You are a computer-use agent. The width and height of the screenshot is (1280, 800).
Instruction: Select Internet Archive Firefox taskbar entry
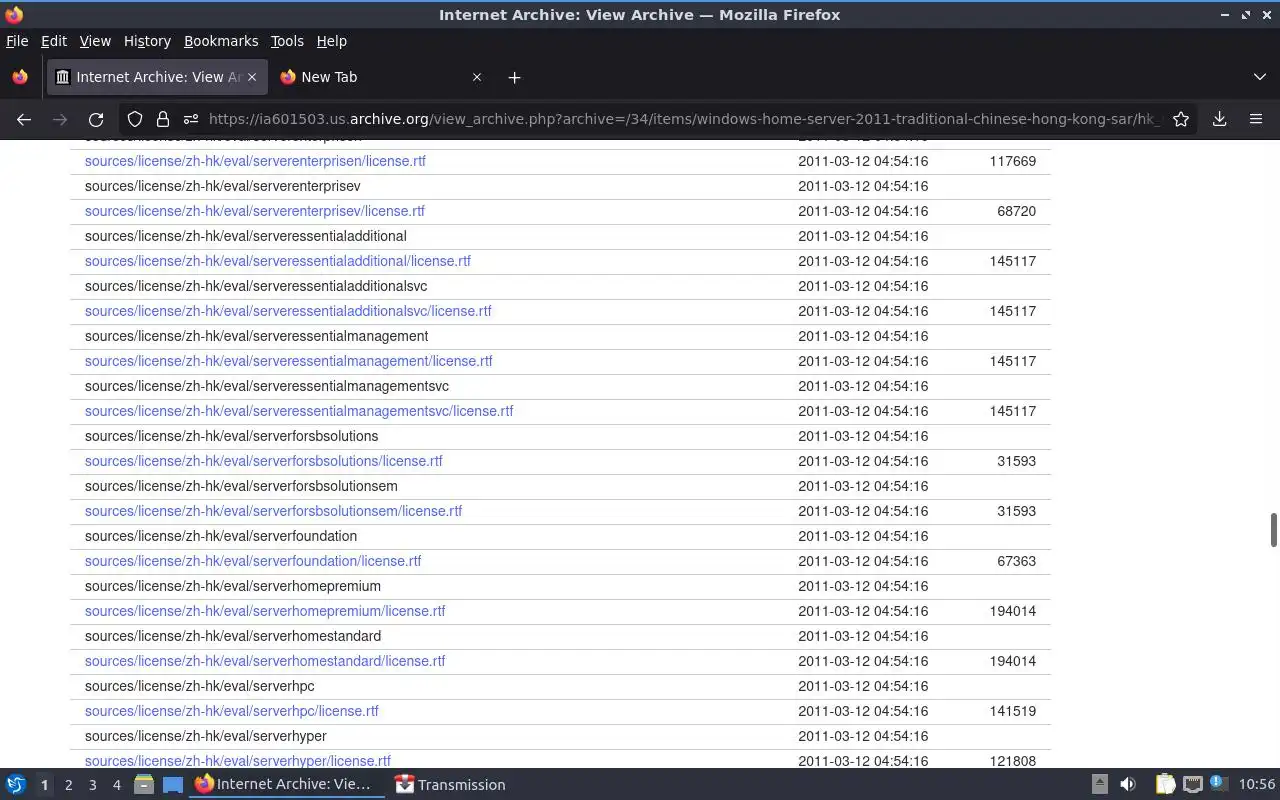point(284,785)
